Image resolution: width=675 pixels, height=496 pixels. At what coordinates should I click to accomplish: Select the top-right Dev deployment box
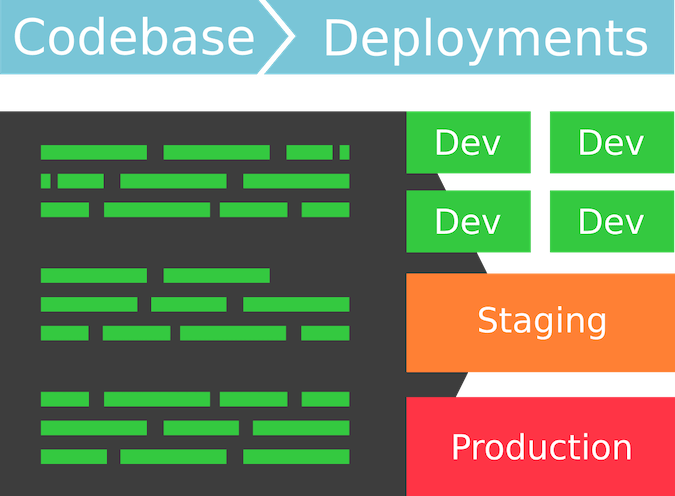(611, 142)
